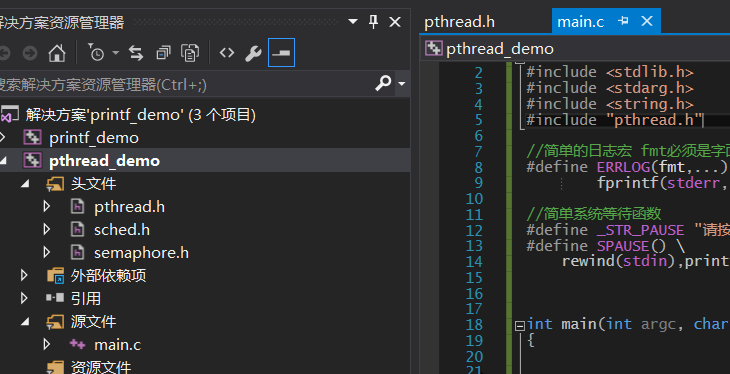
Task: Select the printf_demo project node
Action: click(94, 138)
